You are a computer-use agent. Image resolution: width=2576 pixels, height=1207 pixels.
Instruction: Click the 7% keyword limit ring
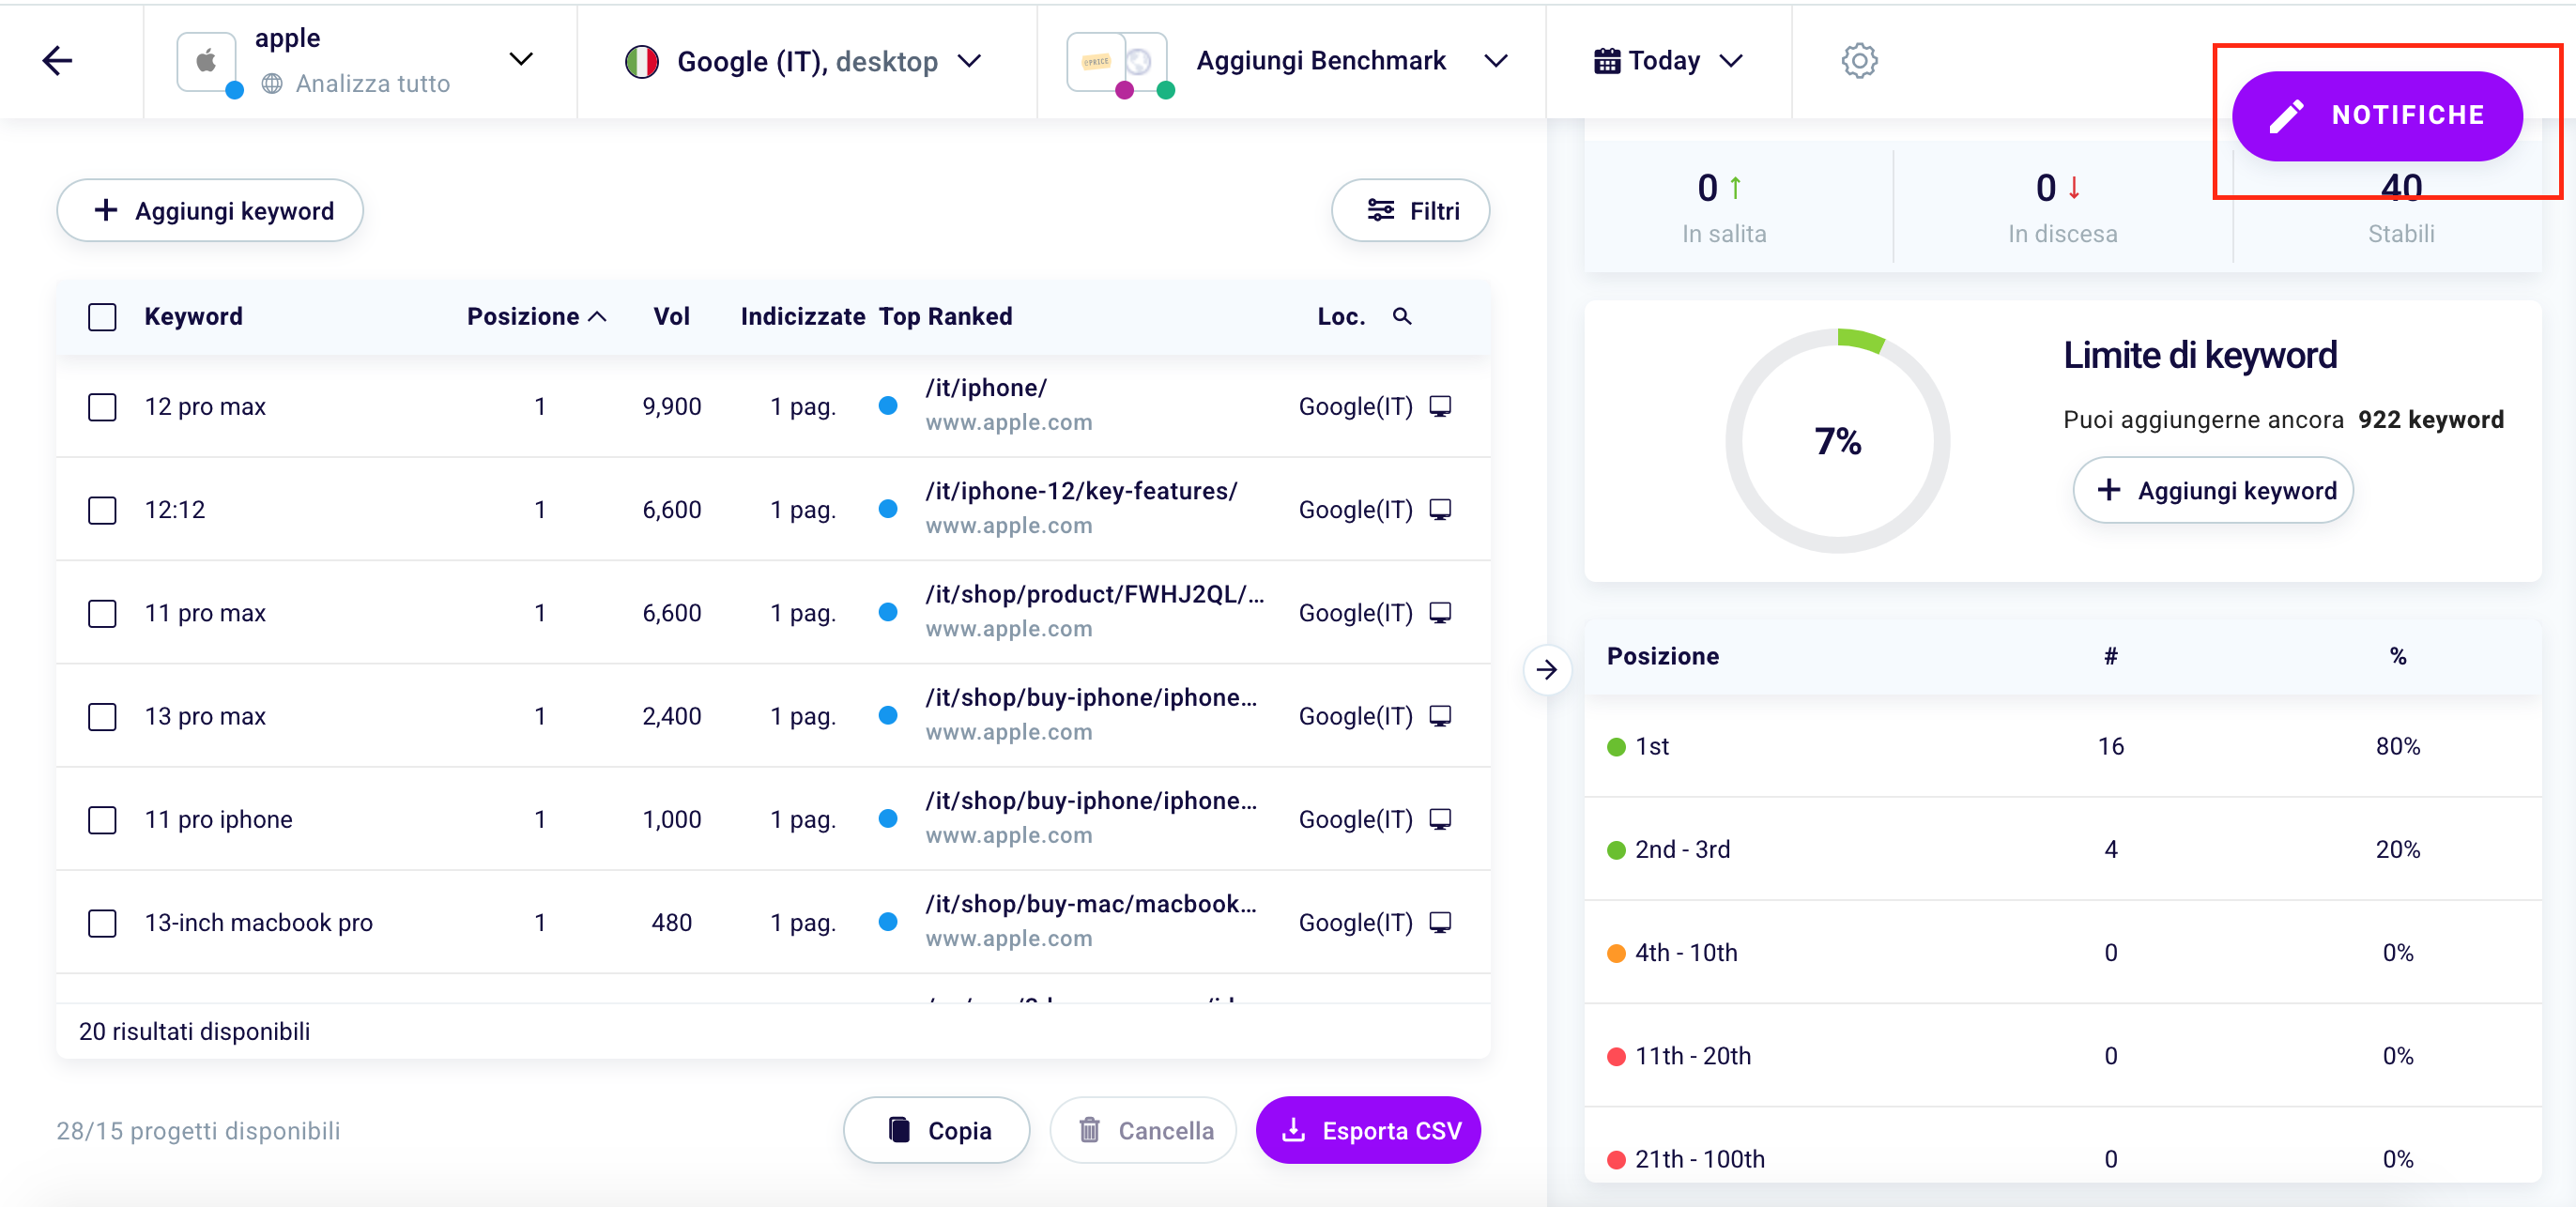[1837, 441]
